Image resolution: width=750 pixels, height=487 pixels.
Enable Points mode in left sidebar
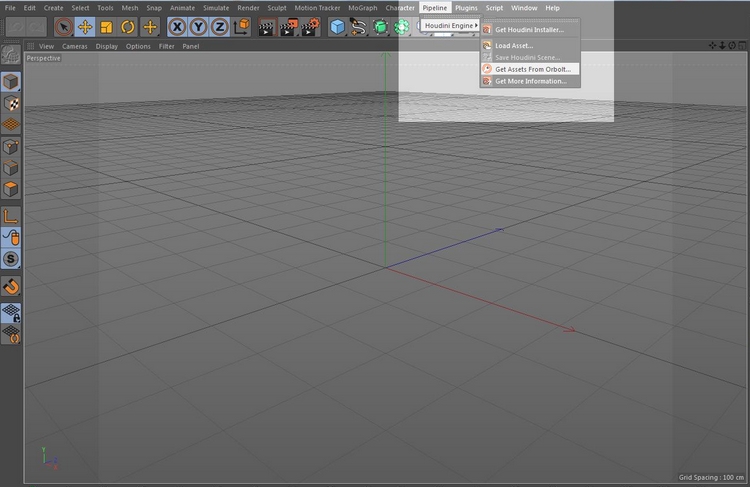click(x=11, y=146)
